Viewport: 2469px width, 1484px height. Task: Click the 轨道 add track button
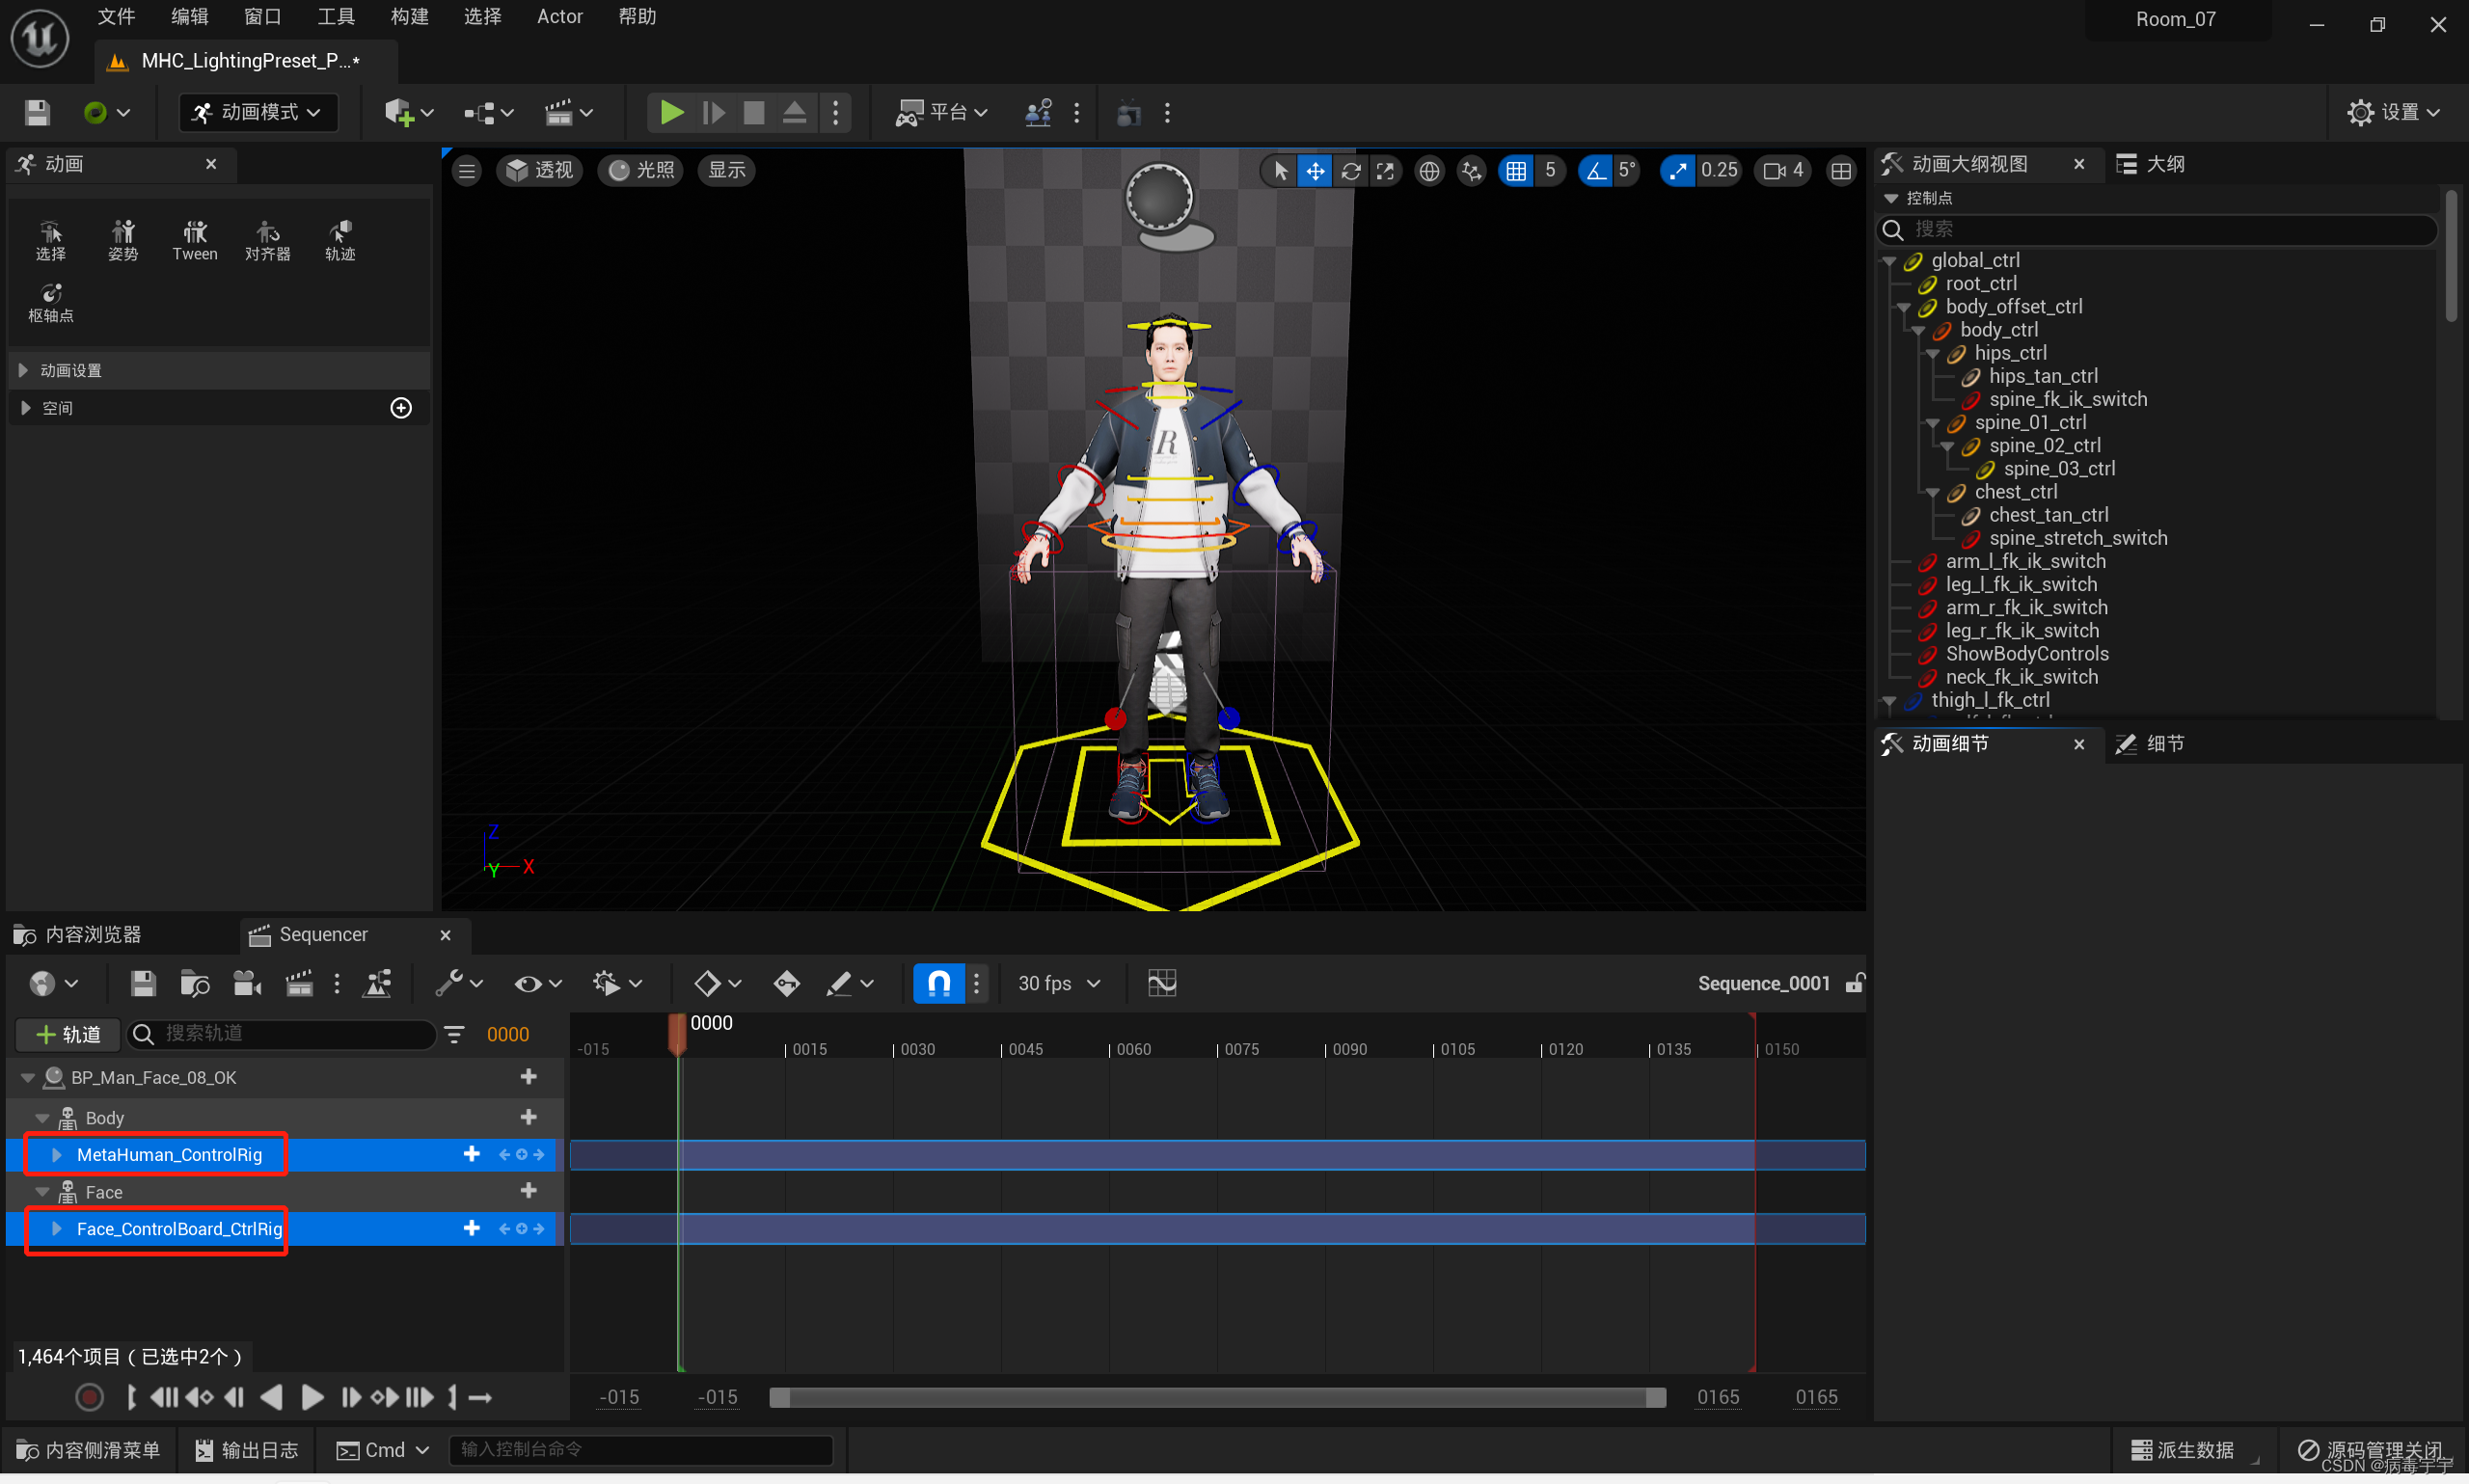[x=66, y=1034]
